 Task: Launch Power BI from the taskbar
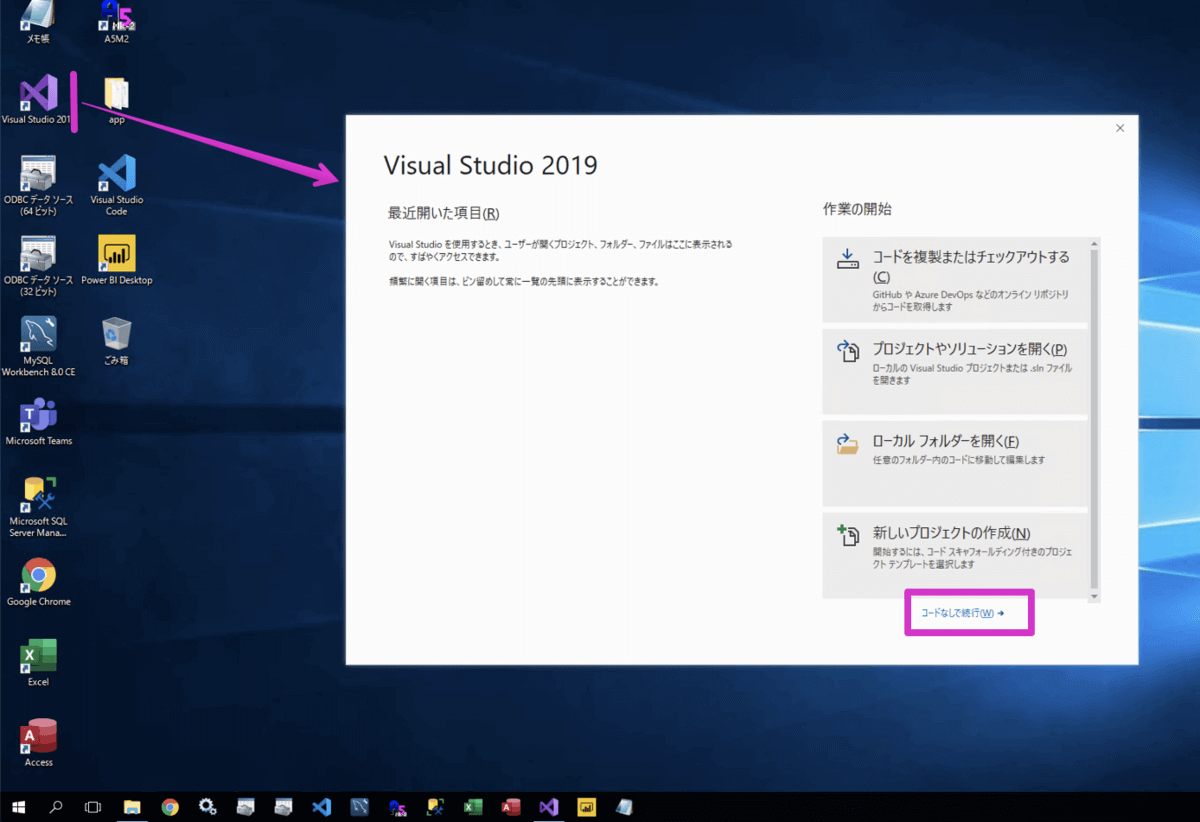(587, 807)
